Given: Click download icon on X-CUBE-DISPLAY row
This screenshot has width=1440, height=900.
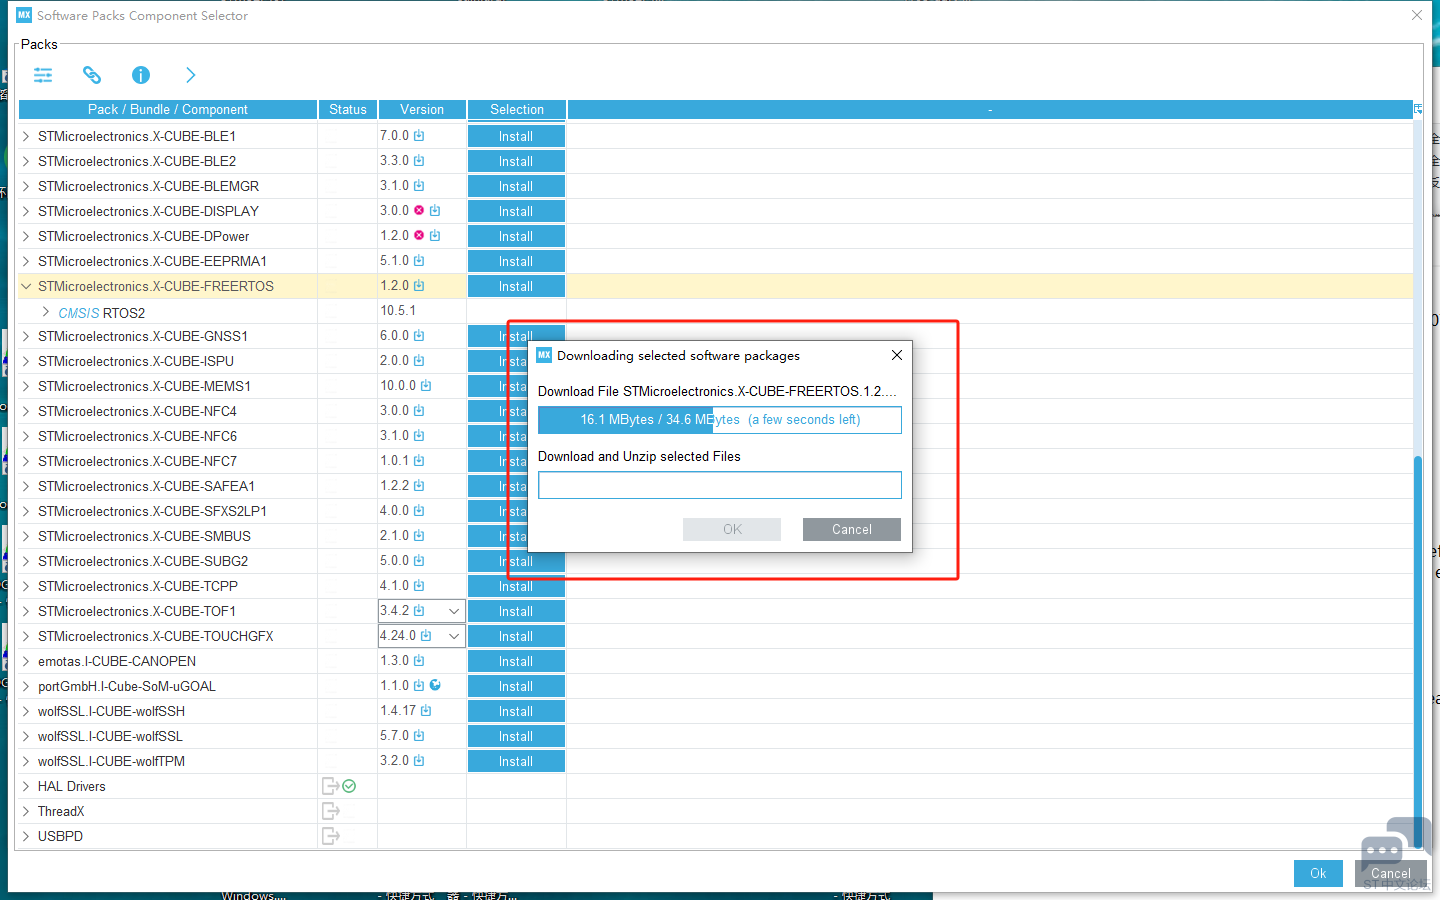Looking at the screenshot, I should point(435,211).
